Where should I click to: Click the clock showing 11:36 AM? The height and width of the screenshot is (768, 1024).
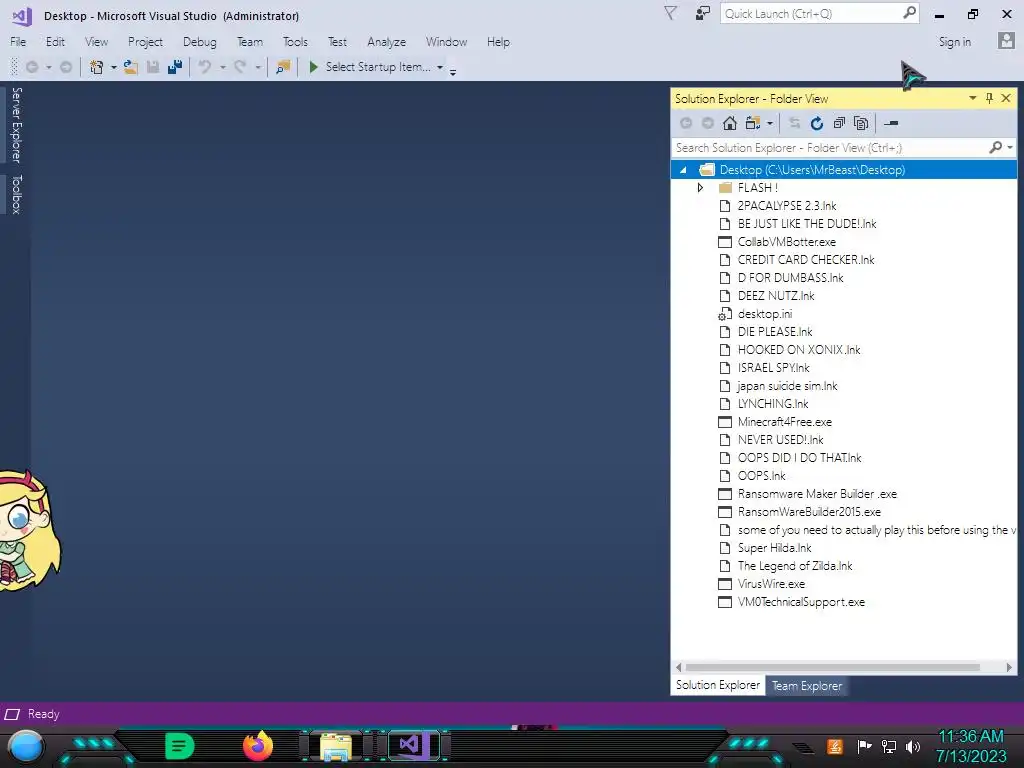click(x=971, y=737)
